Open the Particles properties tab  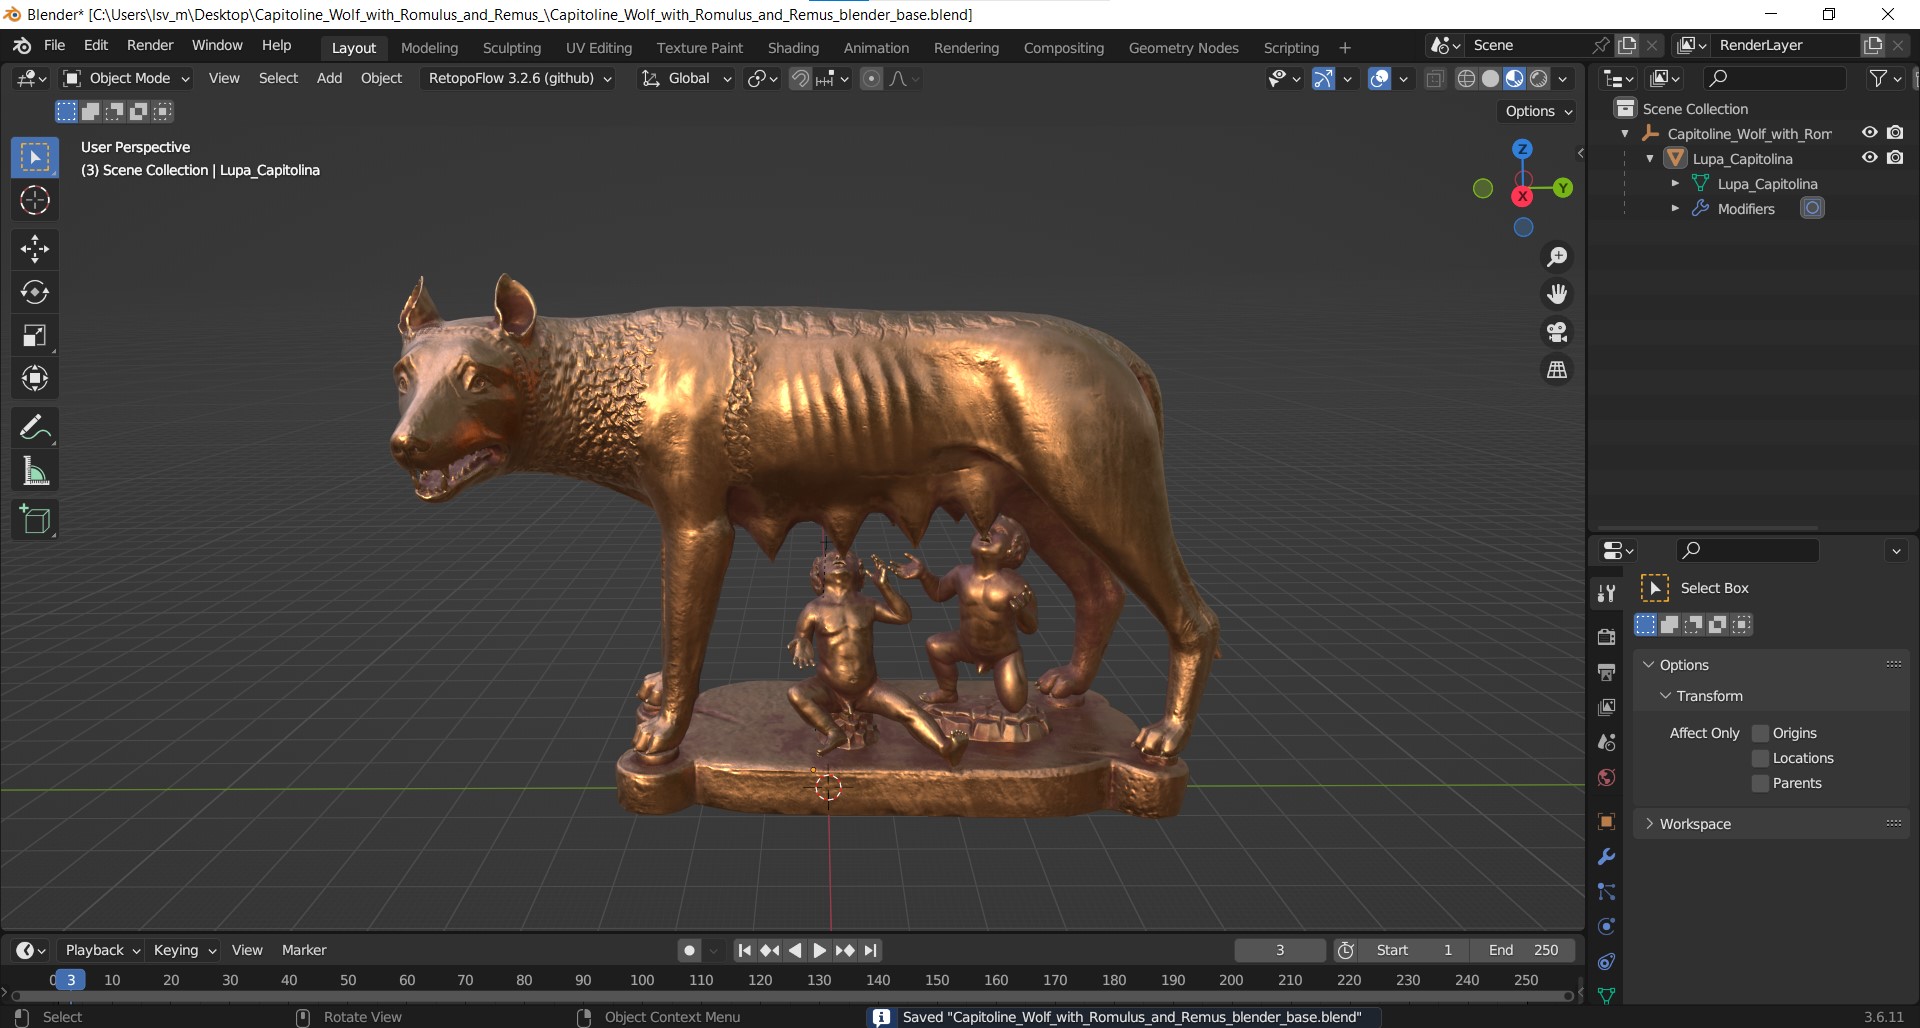coord(1606,892)
